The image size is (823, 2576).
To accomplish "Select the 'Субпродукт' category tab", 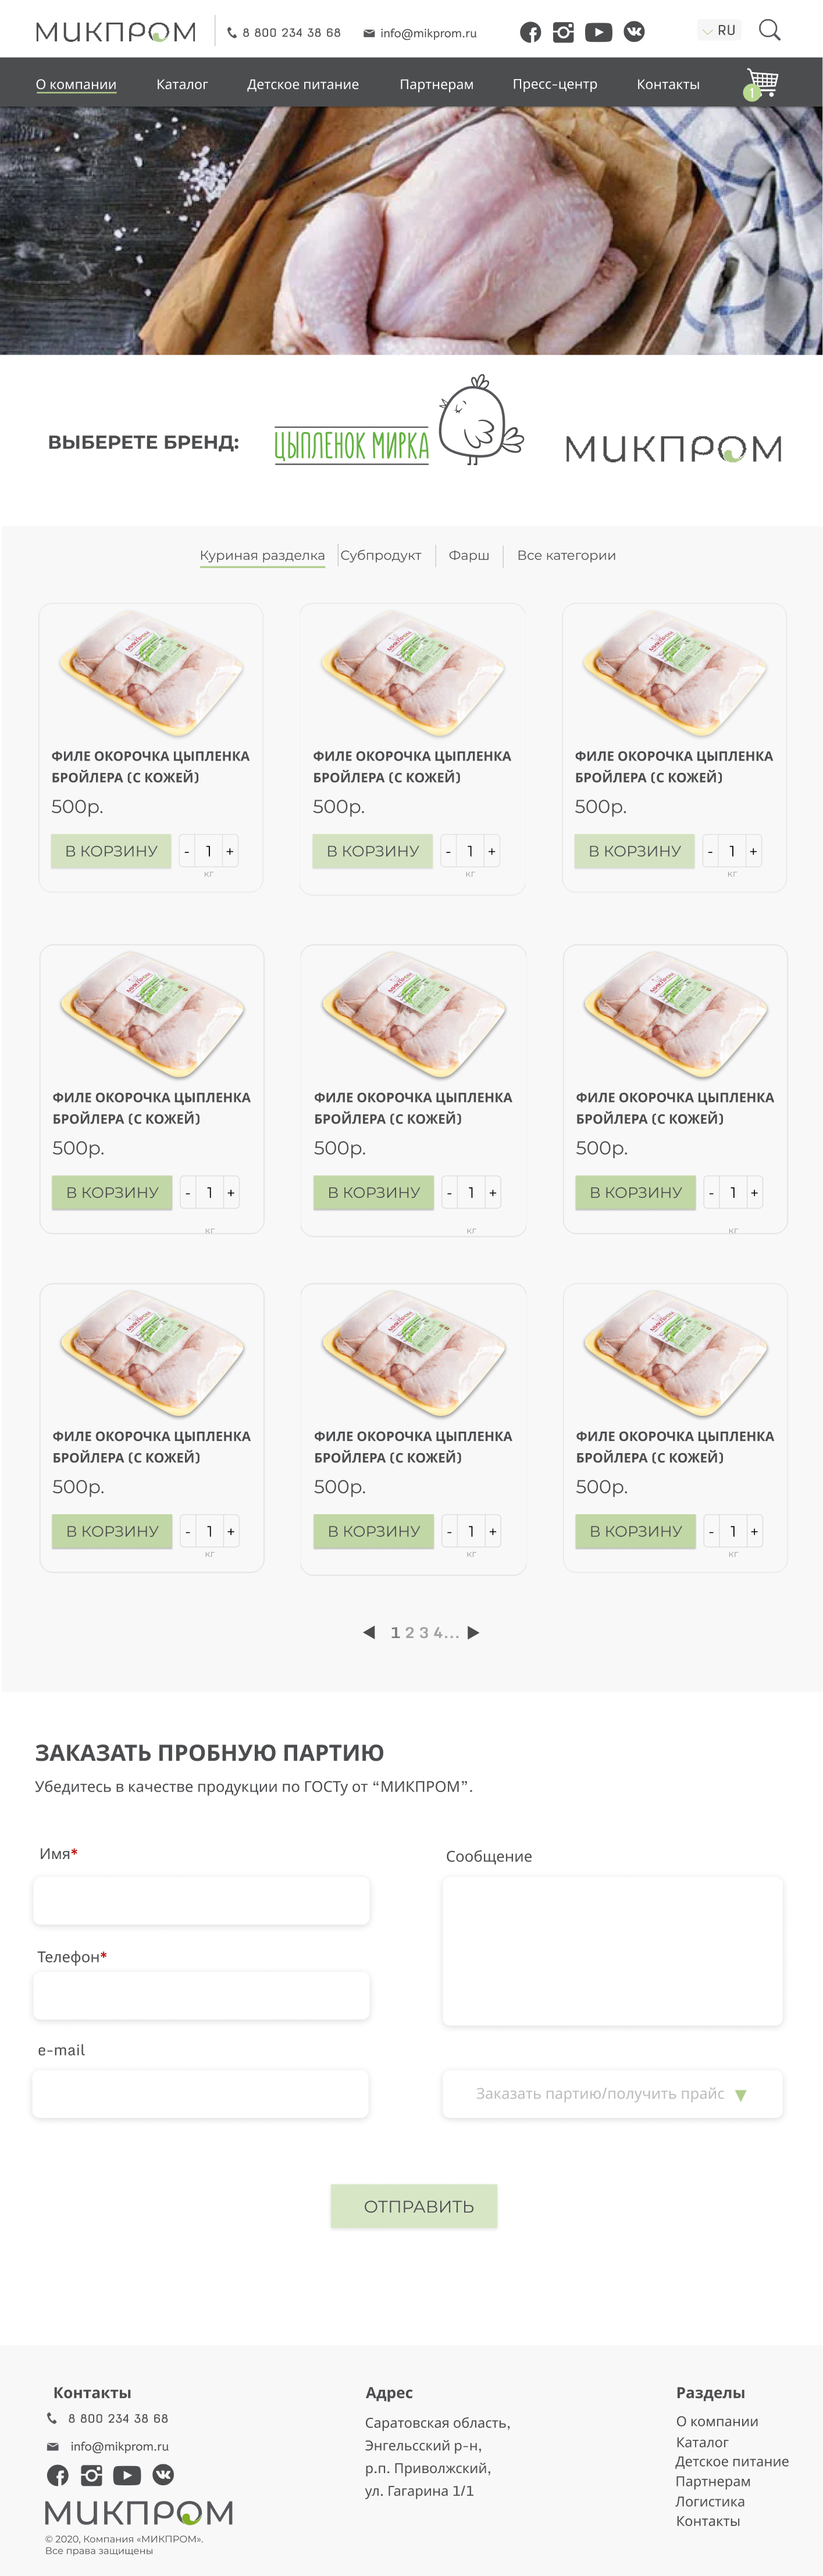I will click(x=381, y=555).
